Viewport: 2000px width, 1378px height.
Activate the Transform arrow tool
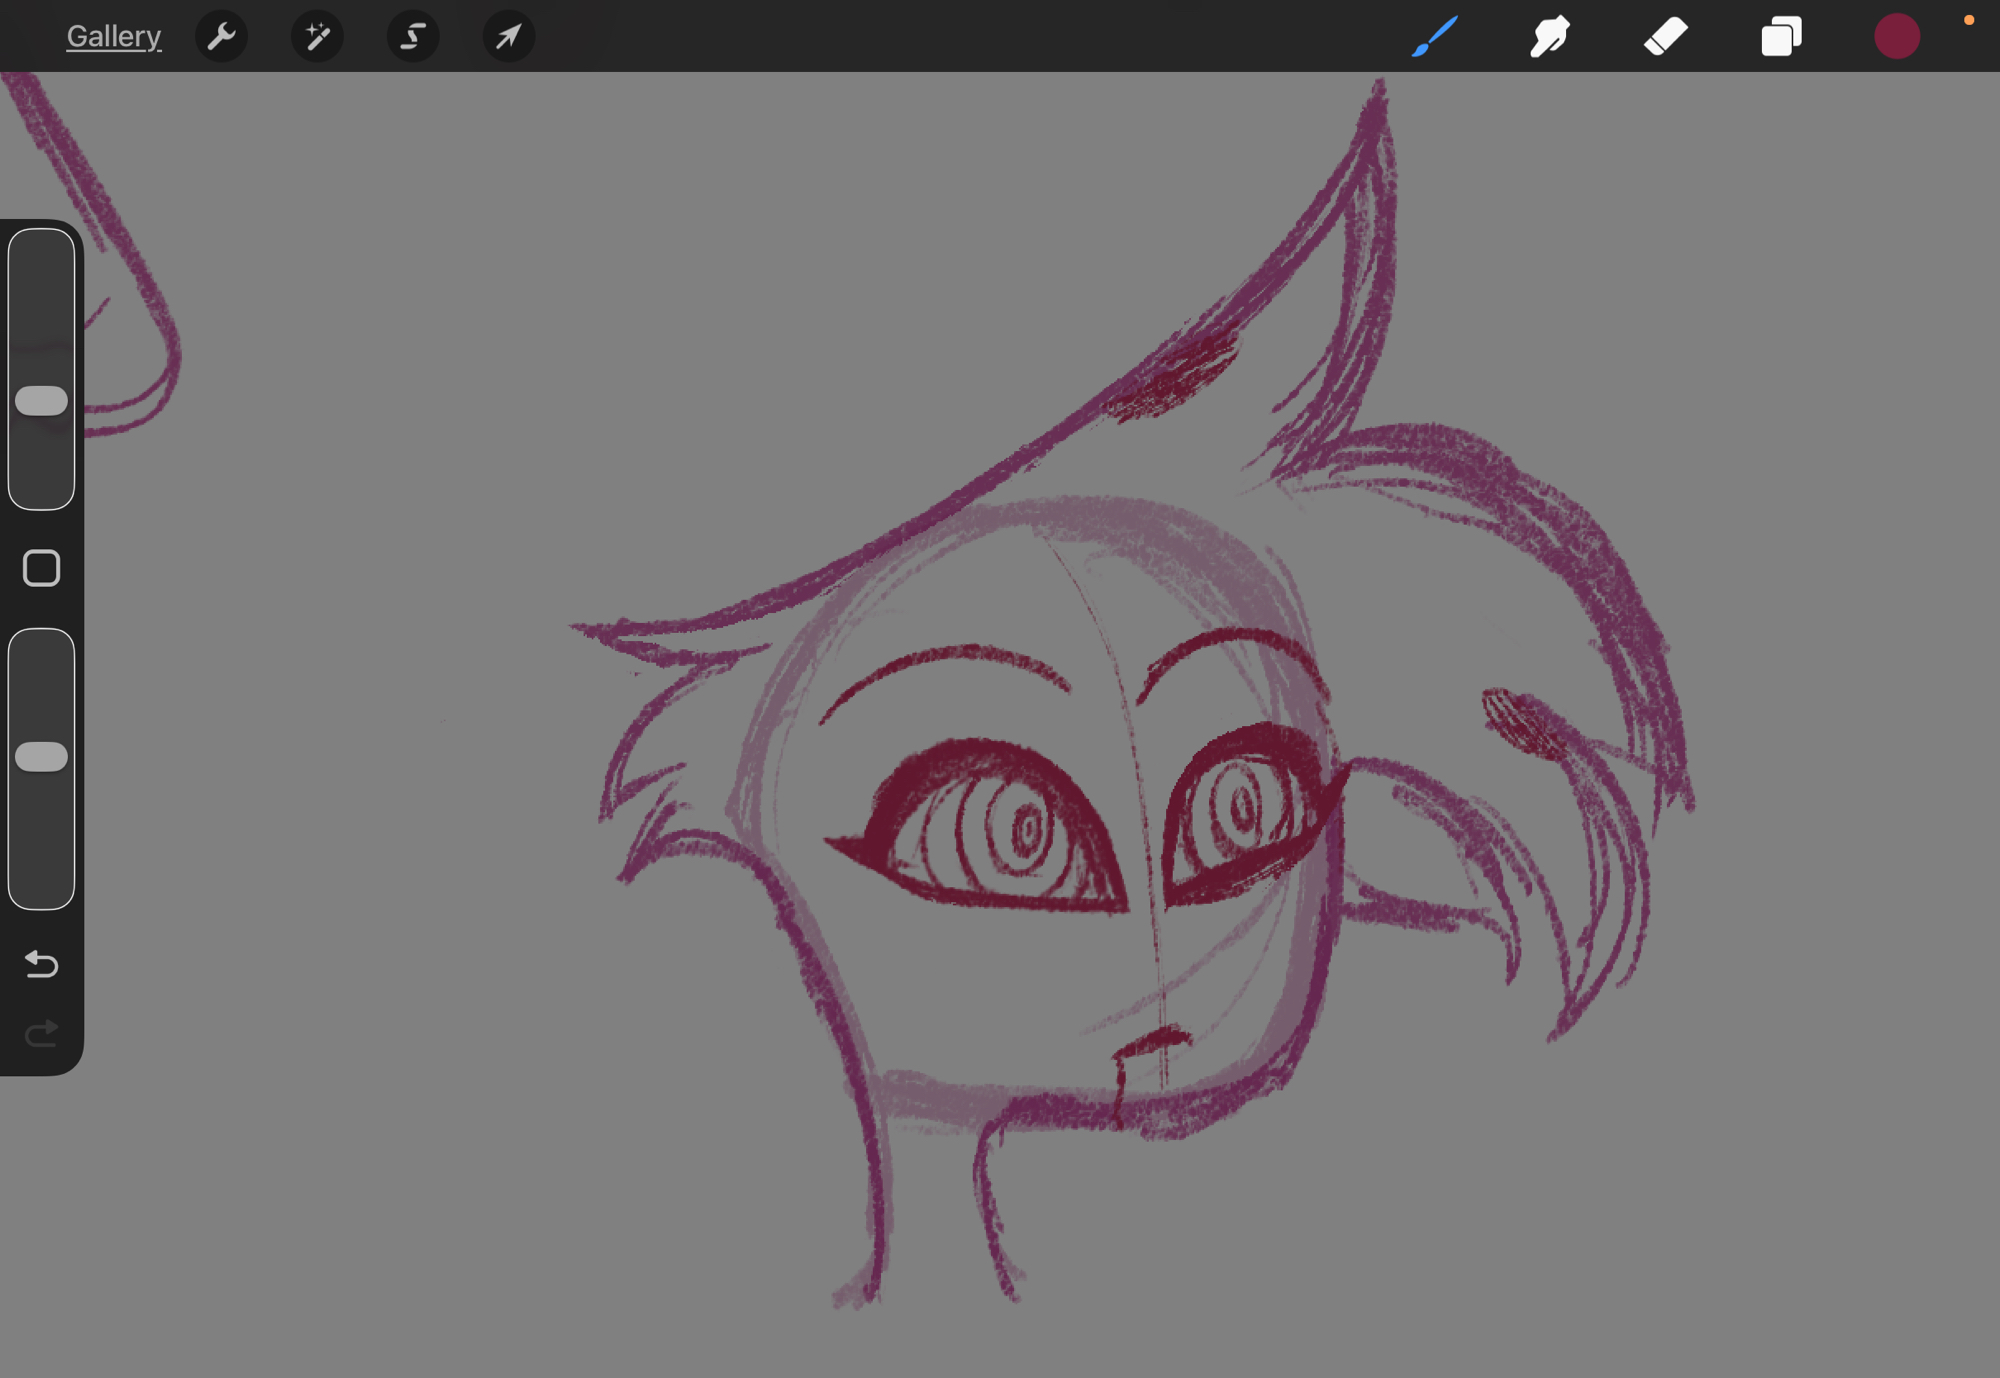coord(509,37)
